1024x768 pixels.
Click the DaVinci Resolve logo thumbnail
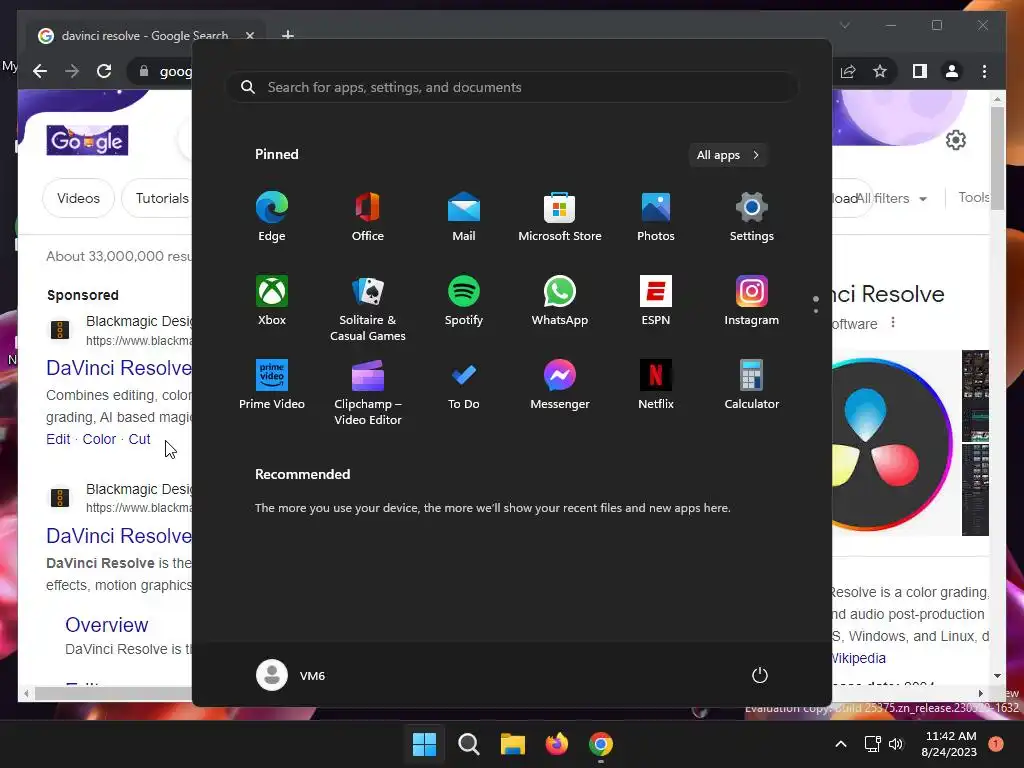coord(891,443)
